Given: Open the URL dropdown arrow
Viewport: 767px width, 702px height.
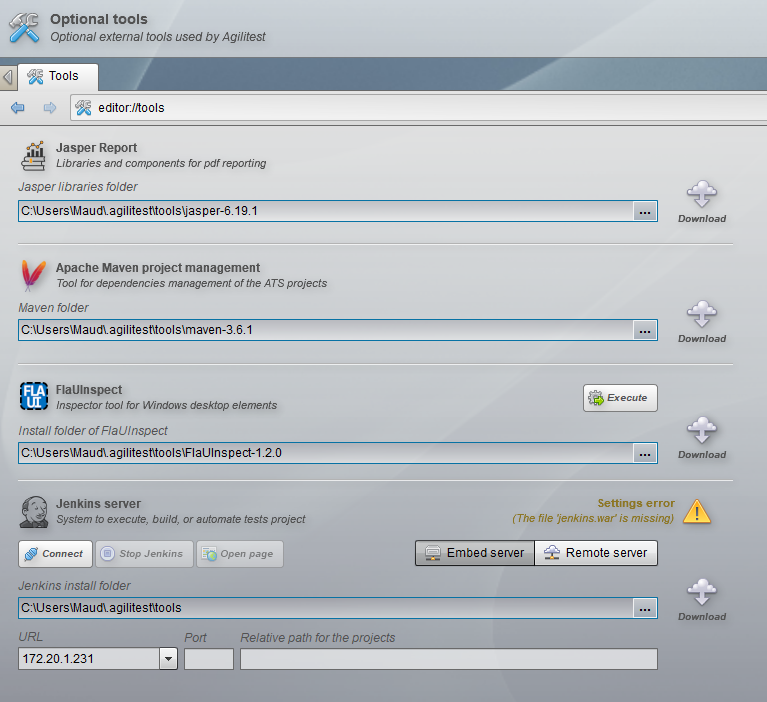Looking at the screenshot, I should point(168,659).
